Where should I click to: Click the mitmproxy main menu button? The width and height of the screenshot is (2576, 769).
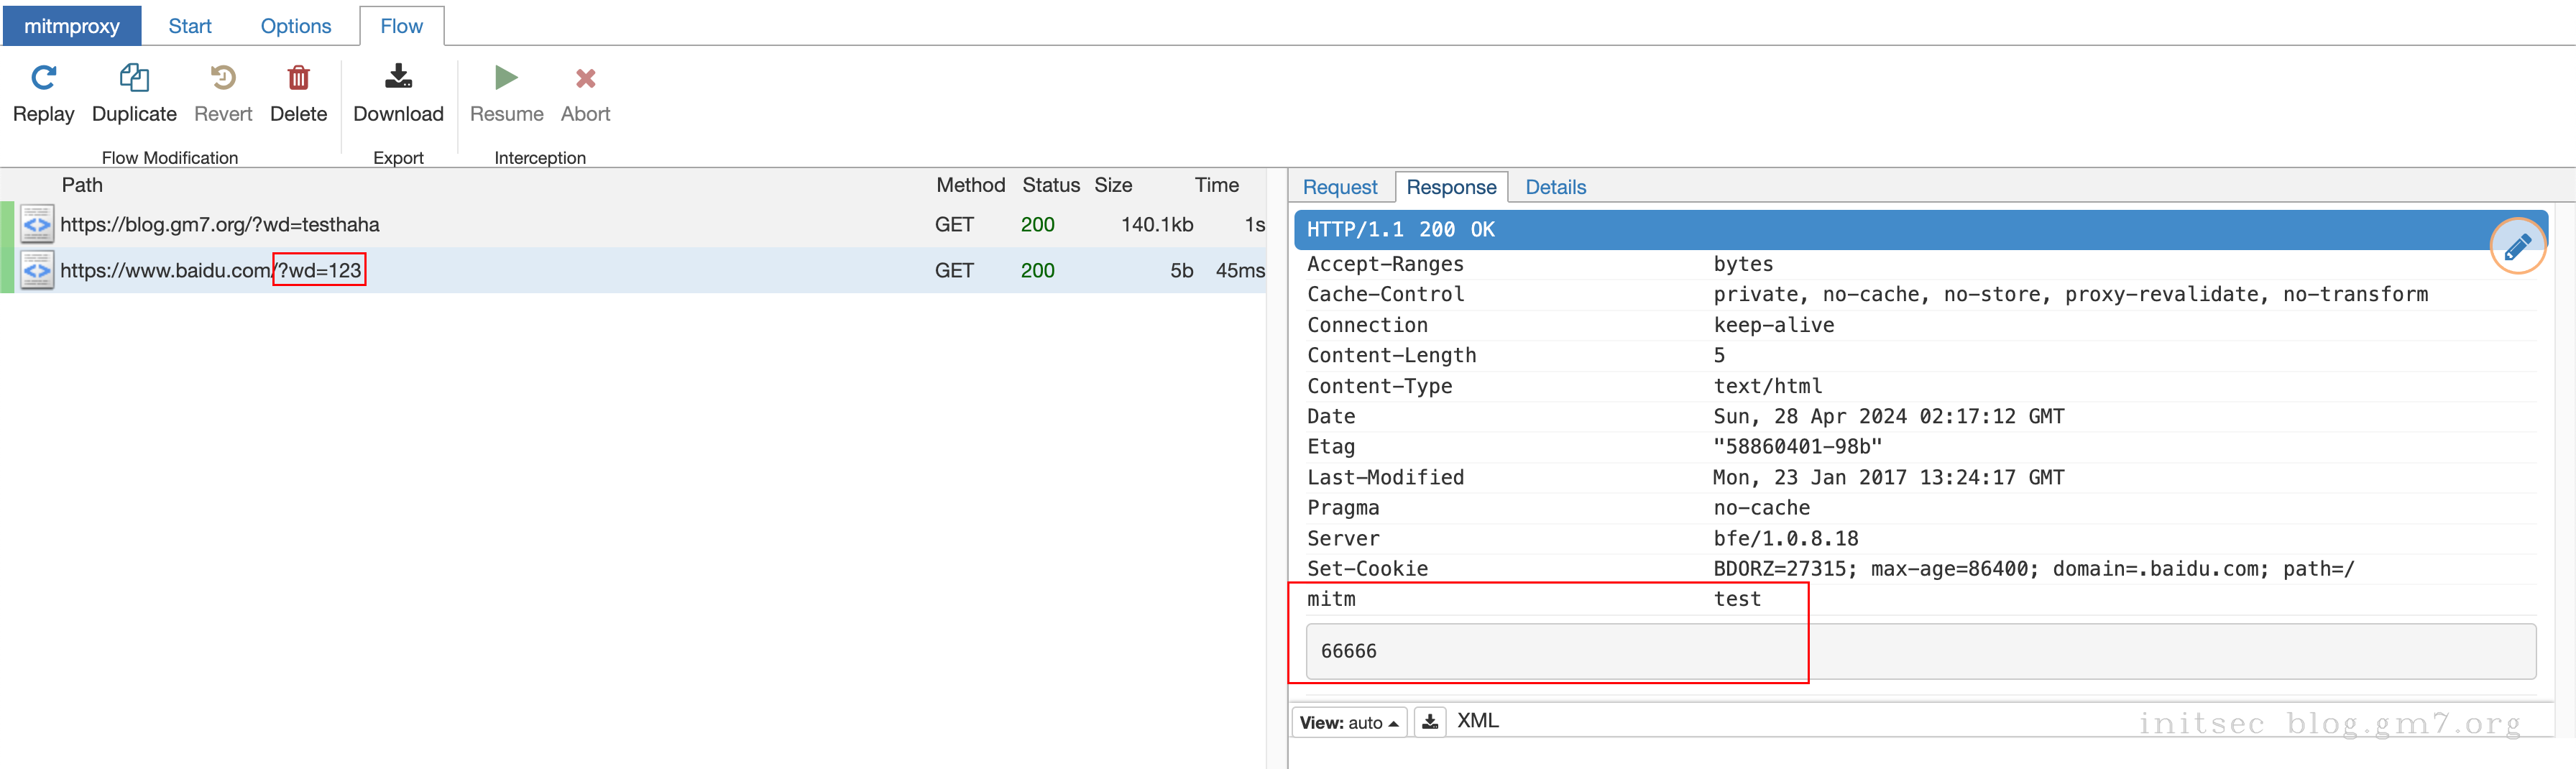72,26
